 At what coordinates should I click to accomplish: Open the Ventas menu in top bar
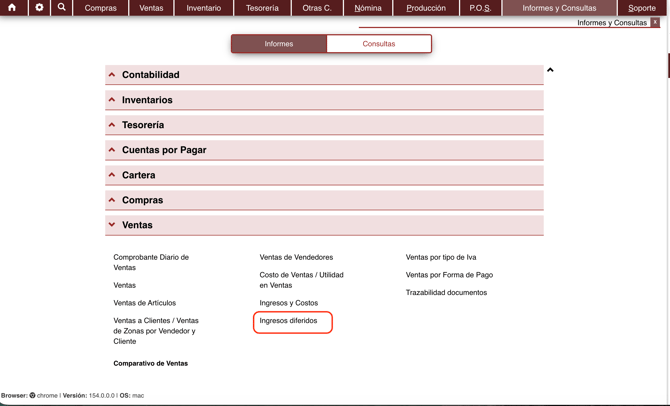click(151, 8)
